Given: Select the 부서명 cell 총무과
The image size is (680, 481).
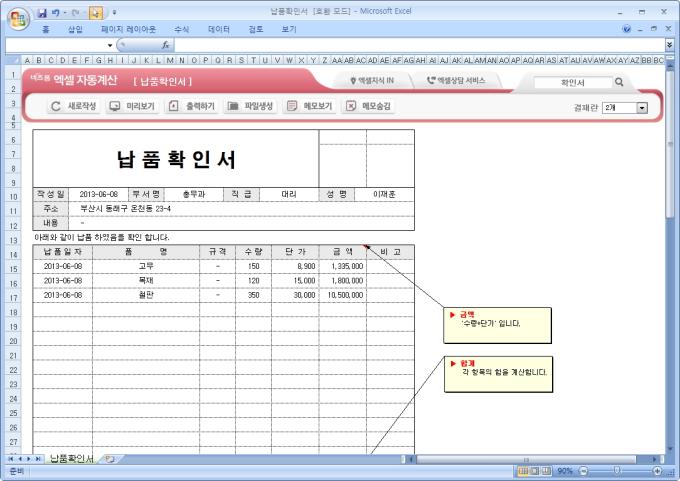Looking at the screenshot, I should pos(193,194).
